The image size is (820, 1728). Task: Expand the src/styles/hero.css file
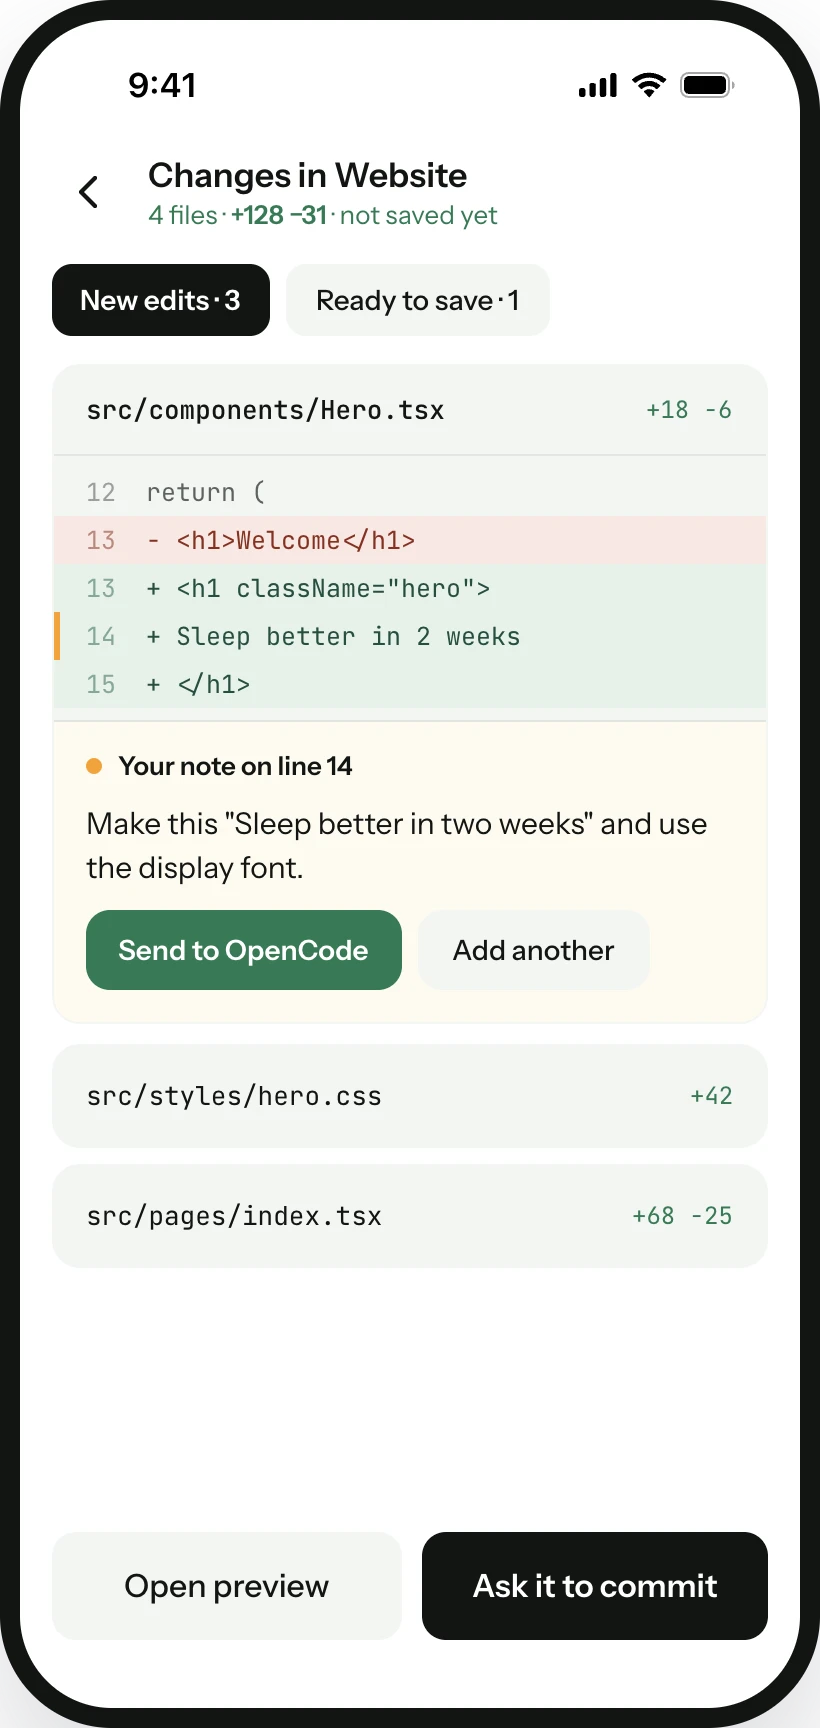[x=410, y=1096]
